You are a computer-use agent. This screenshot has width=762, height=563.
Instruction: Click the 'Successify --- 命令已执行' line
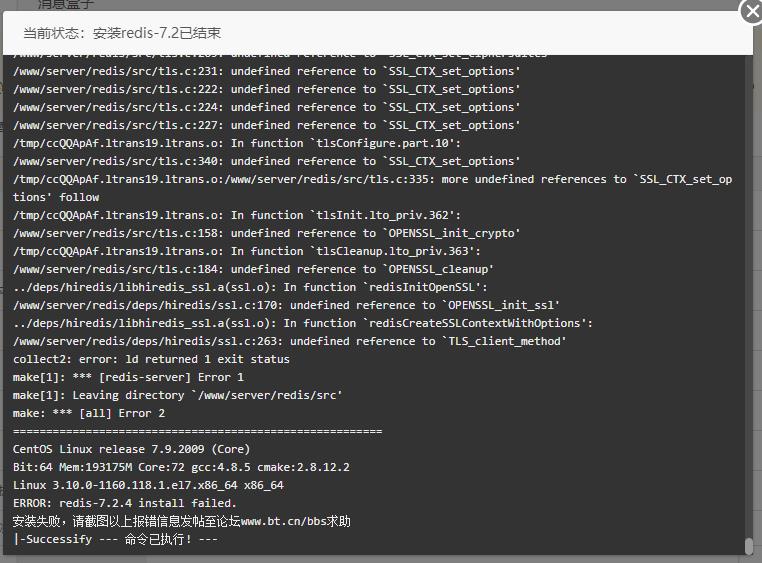click(x=116, y=539)
